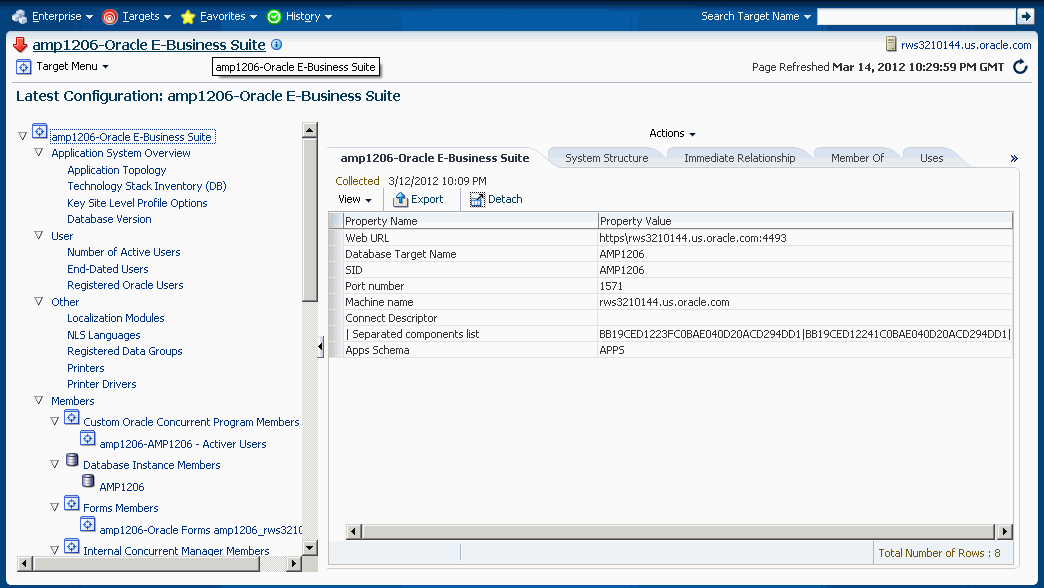Open the View dropdown menu

[355, 199]
